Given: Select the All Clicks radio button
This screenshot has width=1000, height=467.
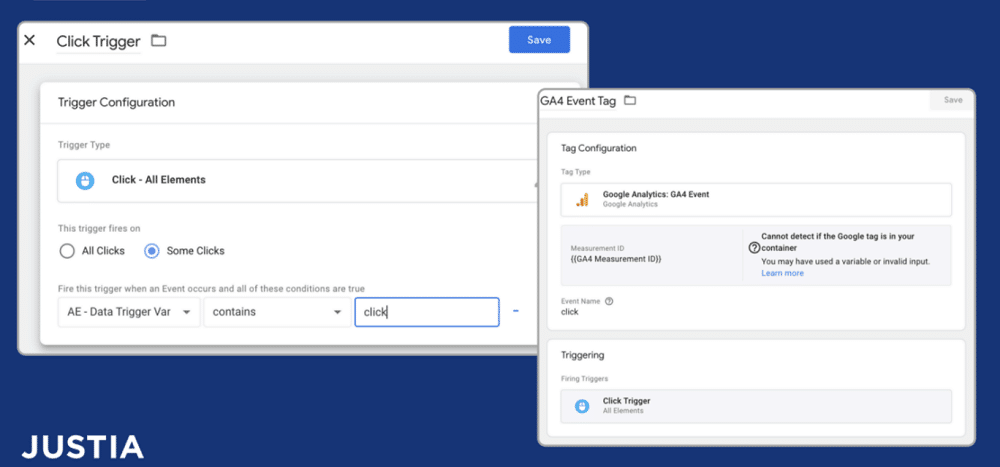Looking at the screenshot, I should (67, 251).
